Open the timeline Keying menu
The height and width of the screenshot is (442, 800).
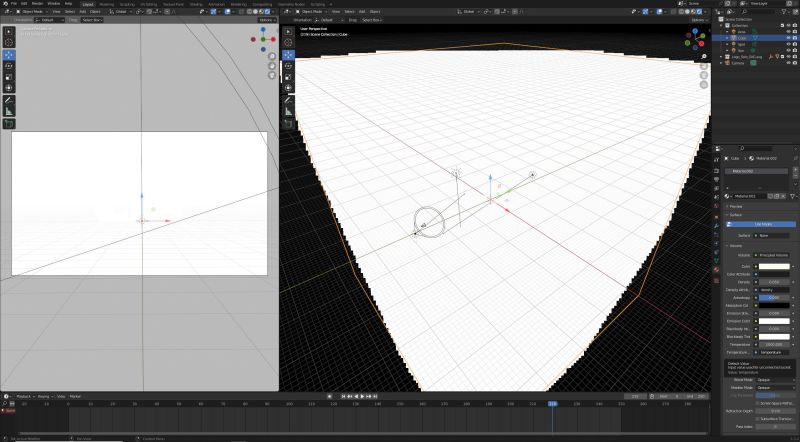pyautogui.click(x=44, y=396)
